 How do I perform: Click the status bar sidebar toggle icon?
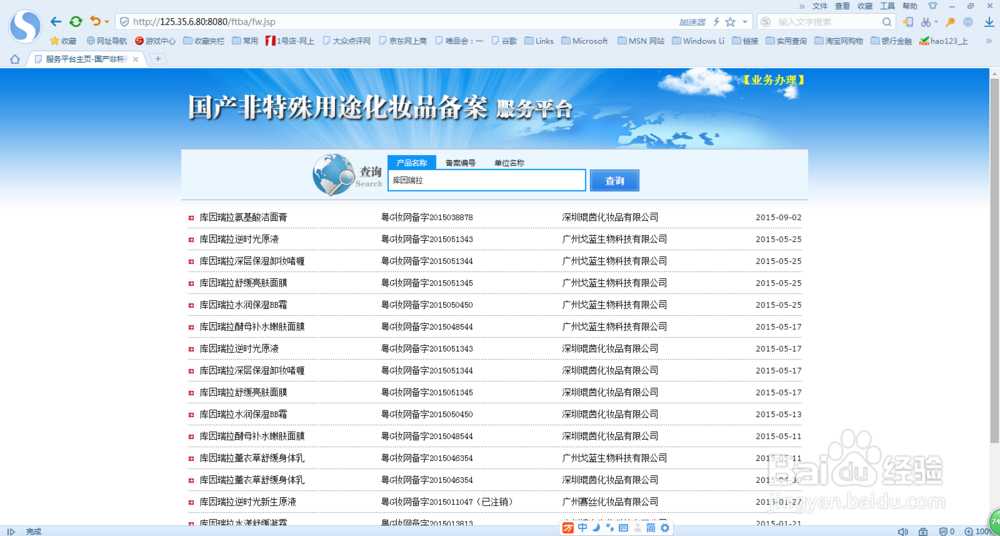coord(11,531)
